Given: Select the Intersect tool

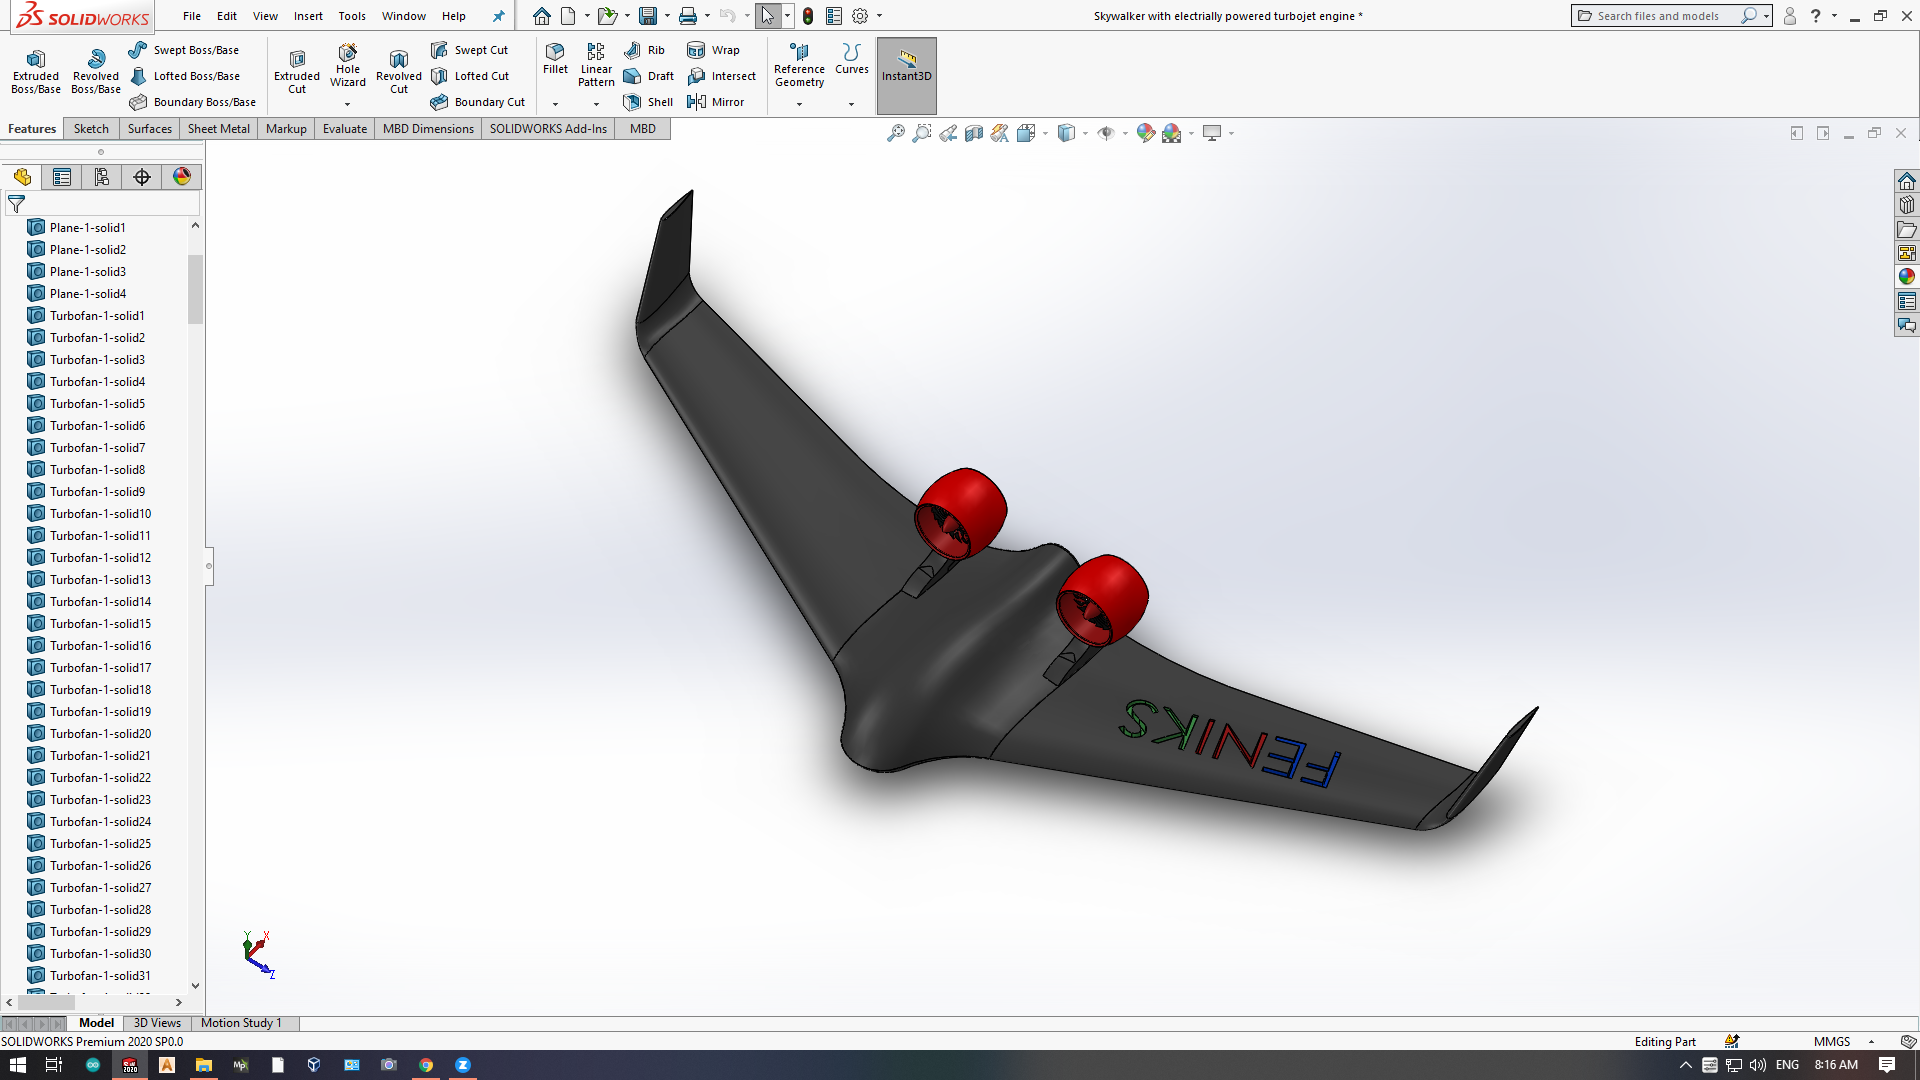Looking at the screenshot, I should pos(721,76).
